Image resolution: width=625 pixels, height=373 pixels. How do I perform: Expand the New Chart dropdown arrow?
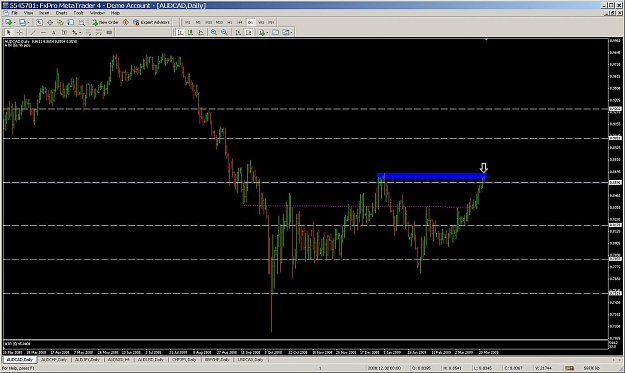point(15,23)
